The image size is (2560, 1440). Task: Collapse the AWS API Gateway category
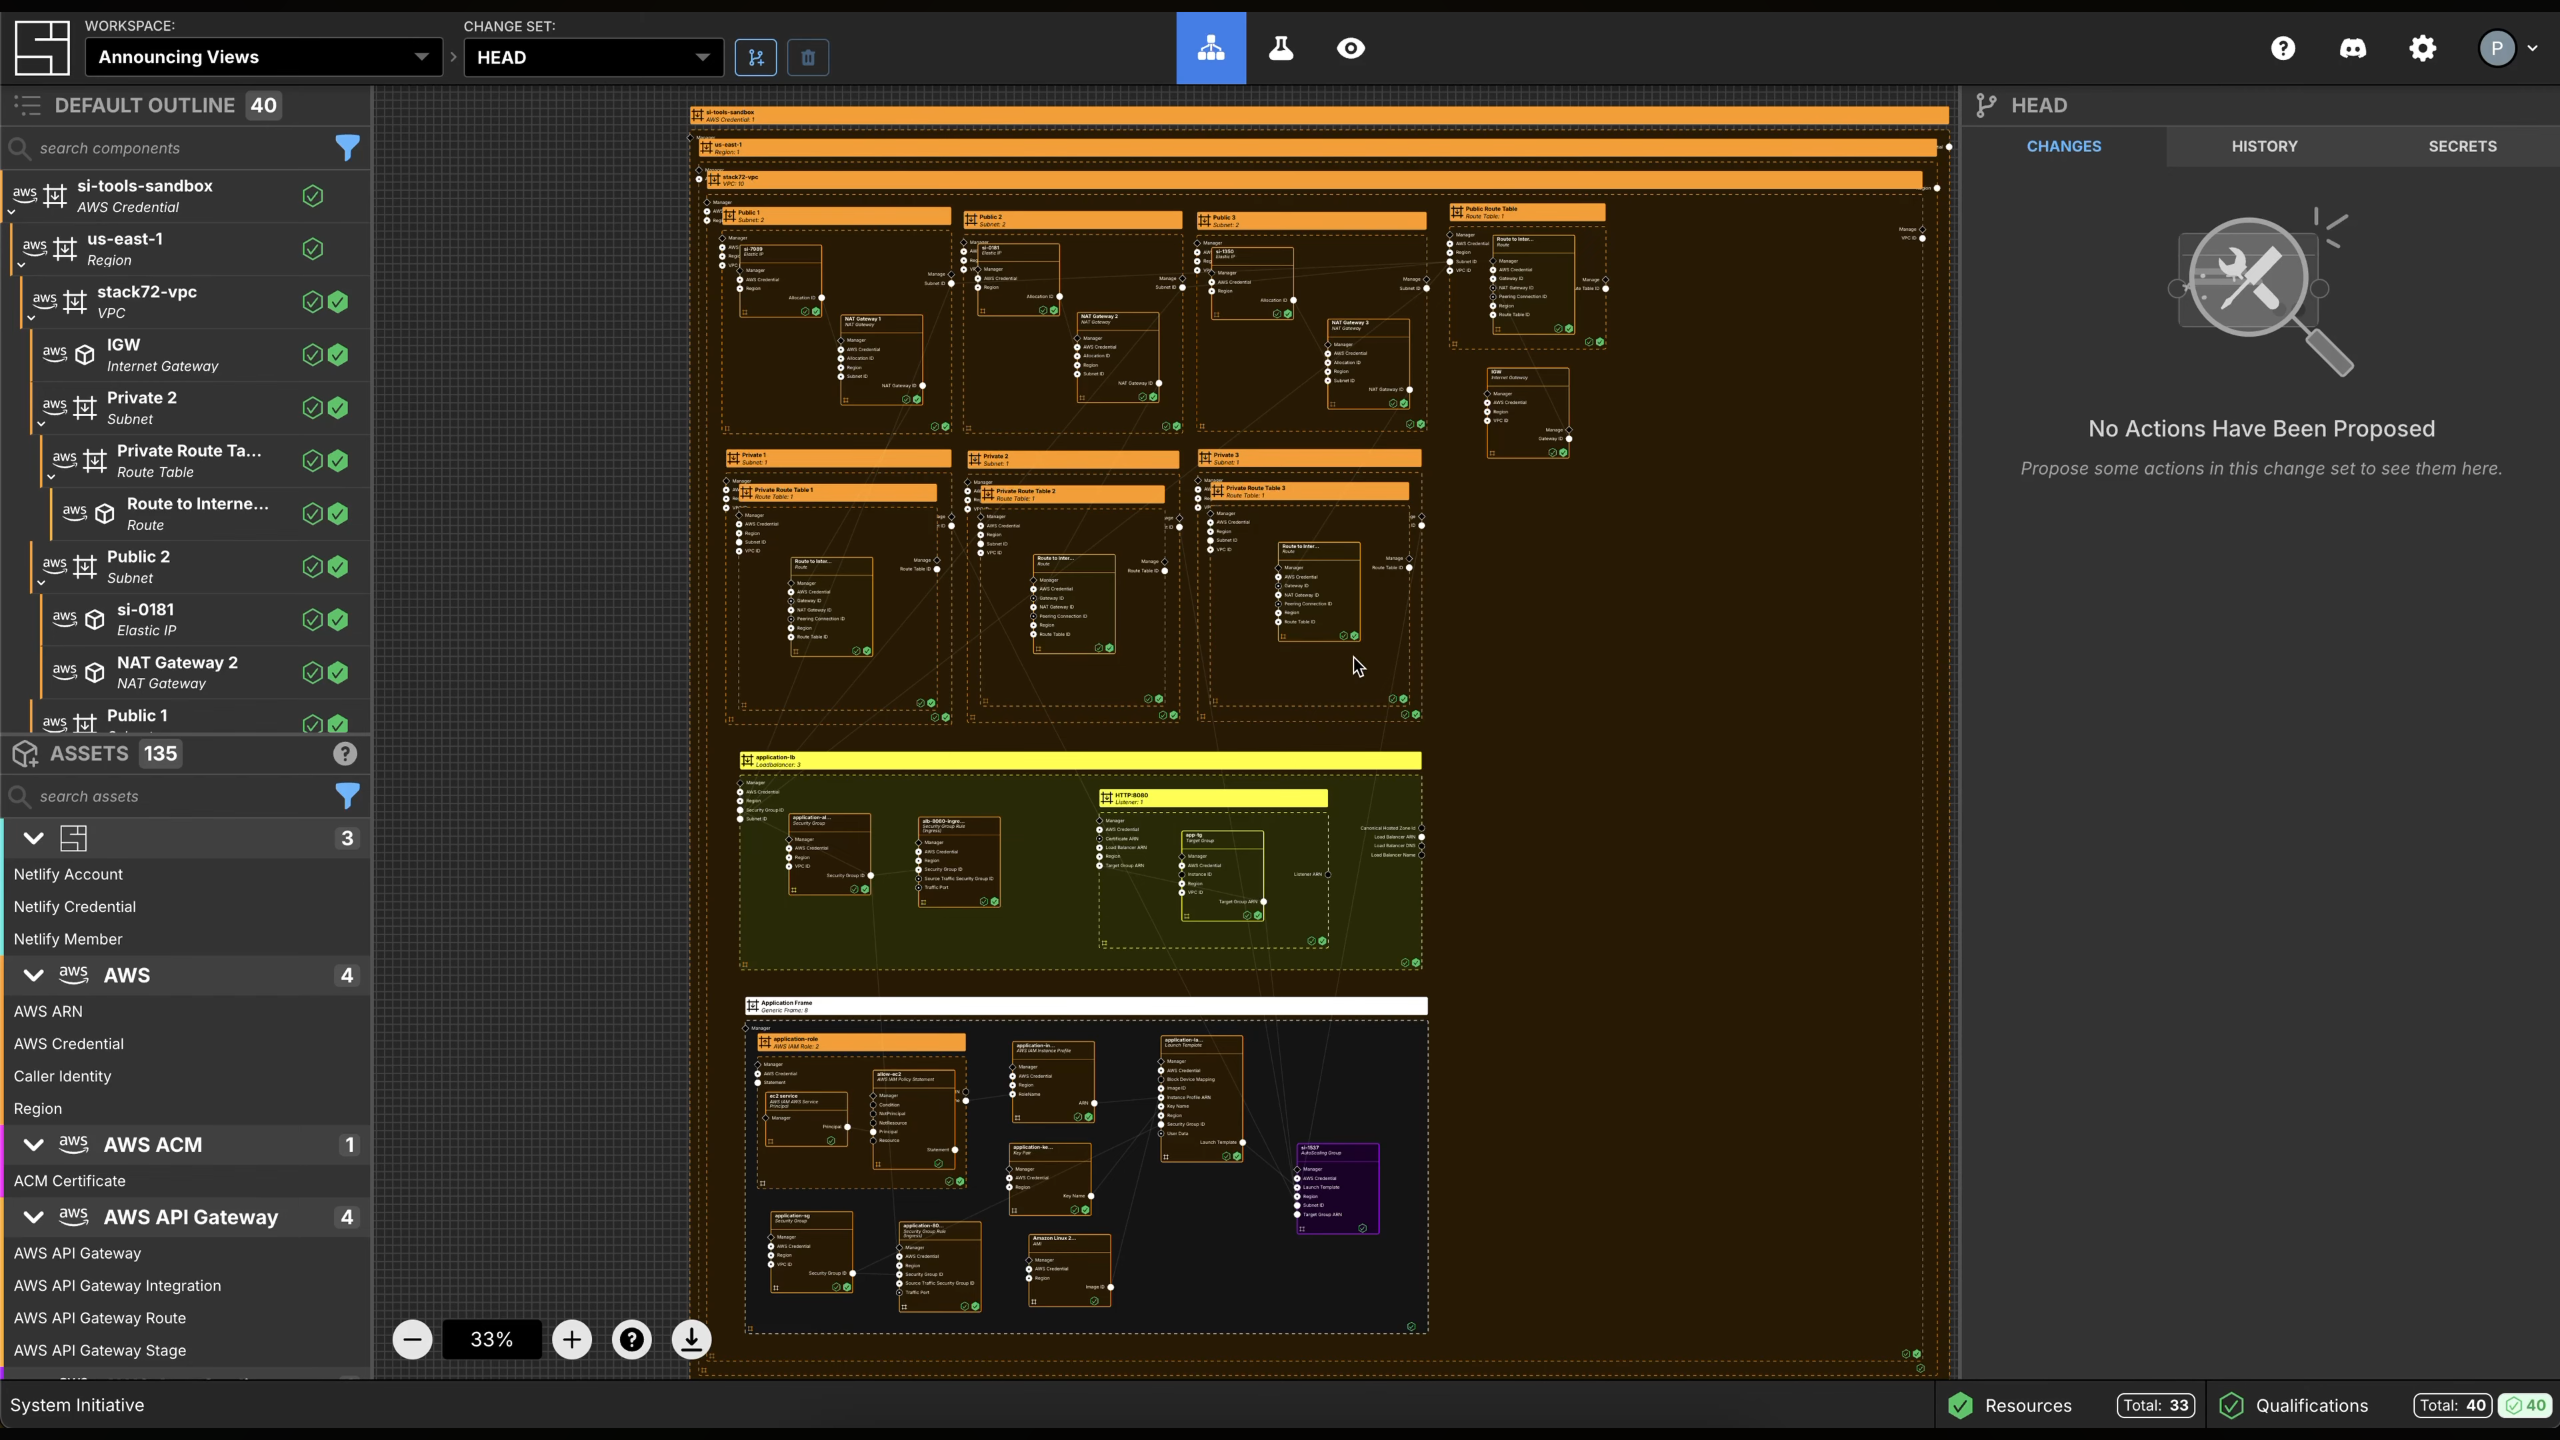coord(33,1217)
